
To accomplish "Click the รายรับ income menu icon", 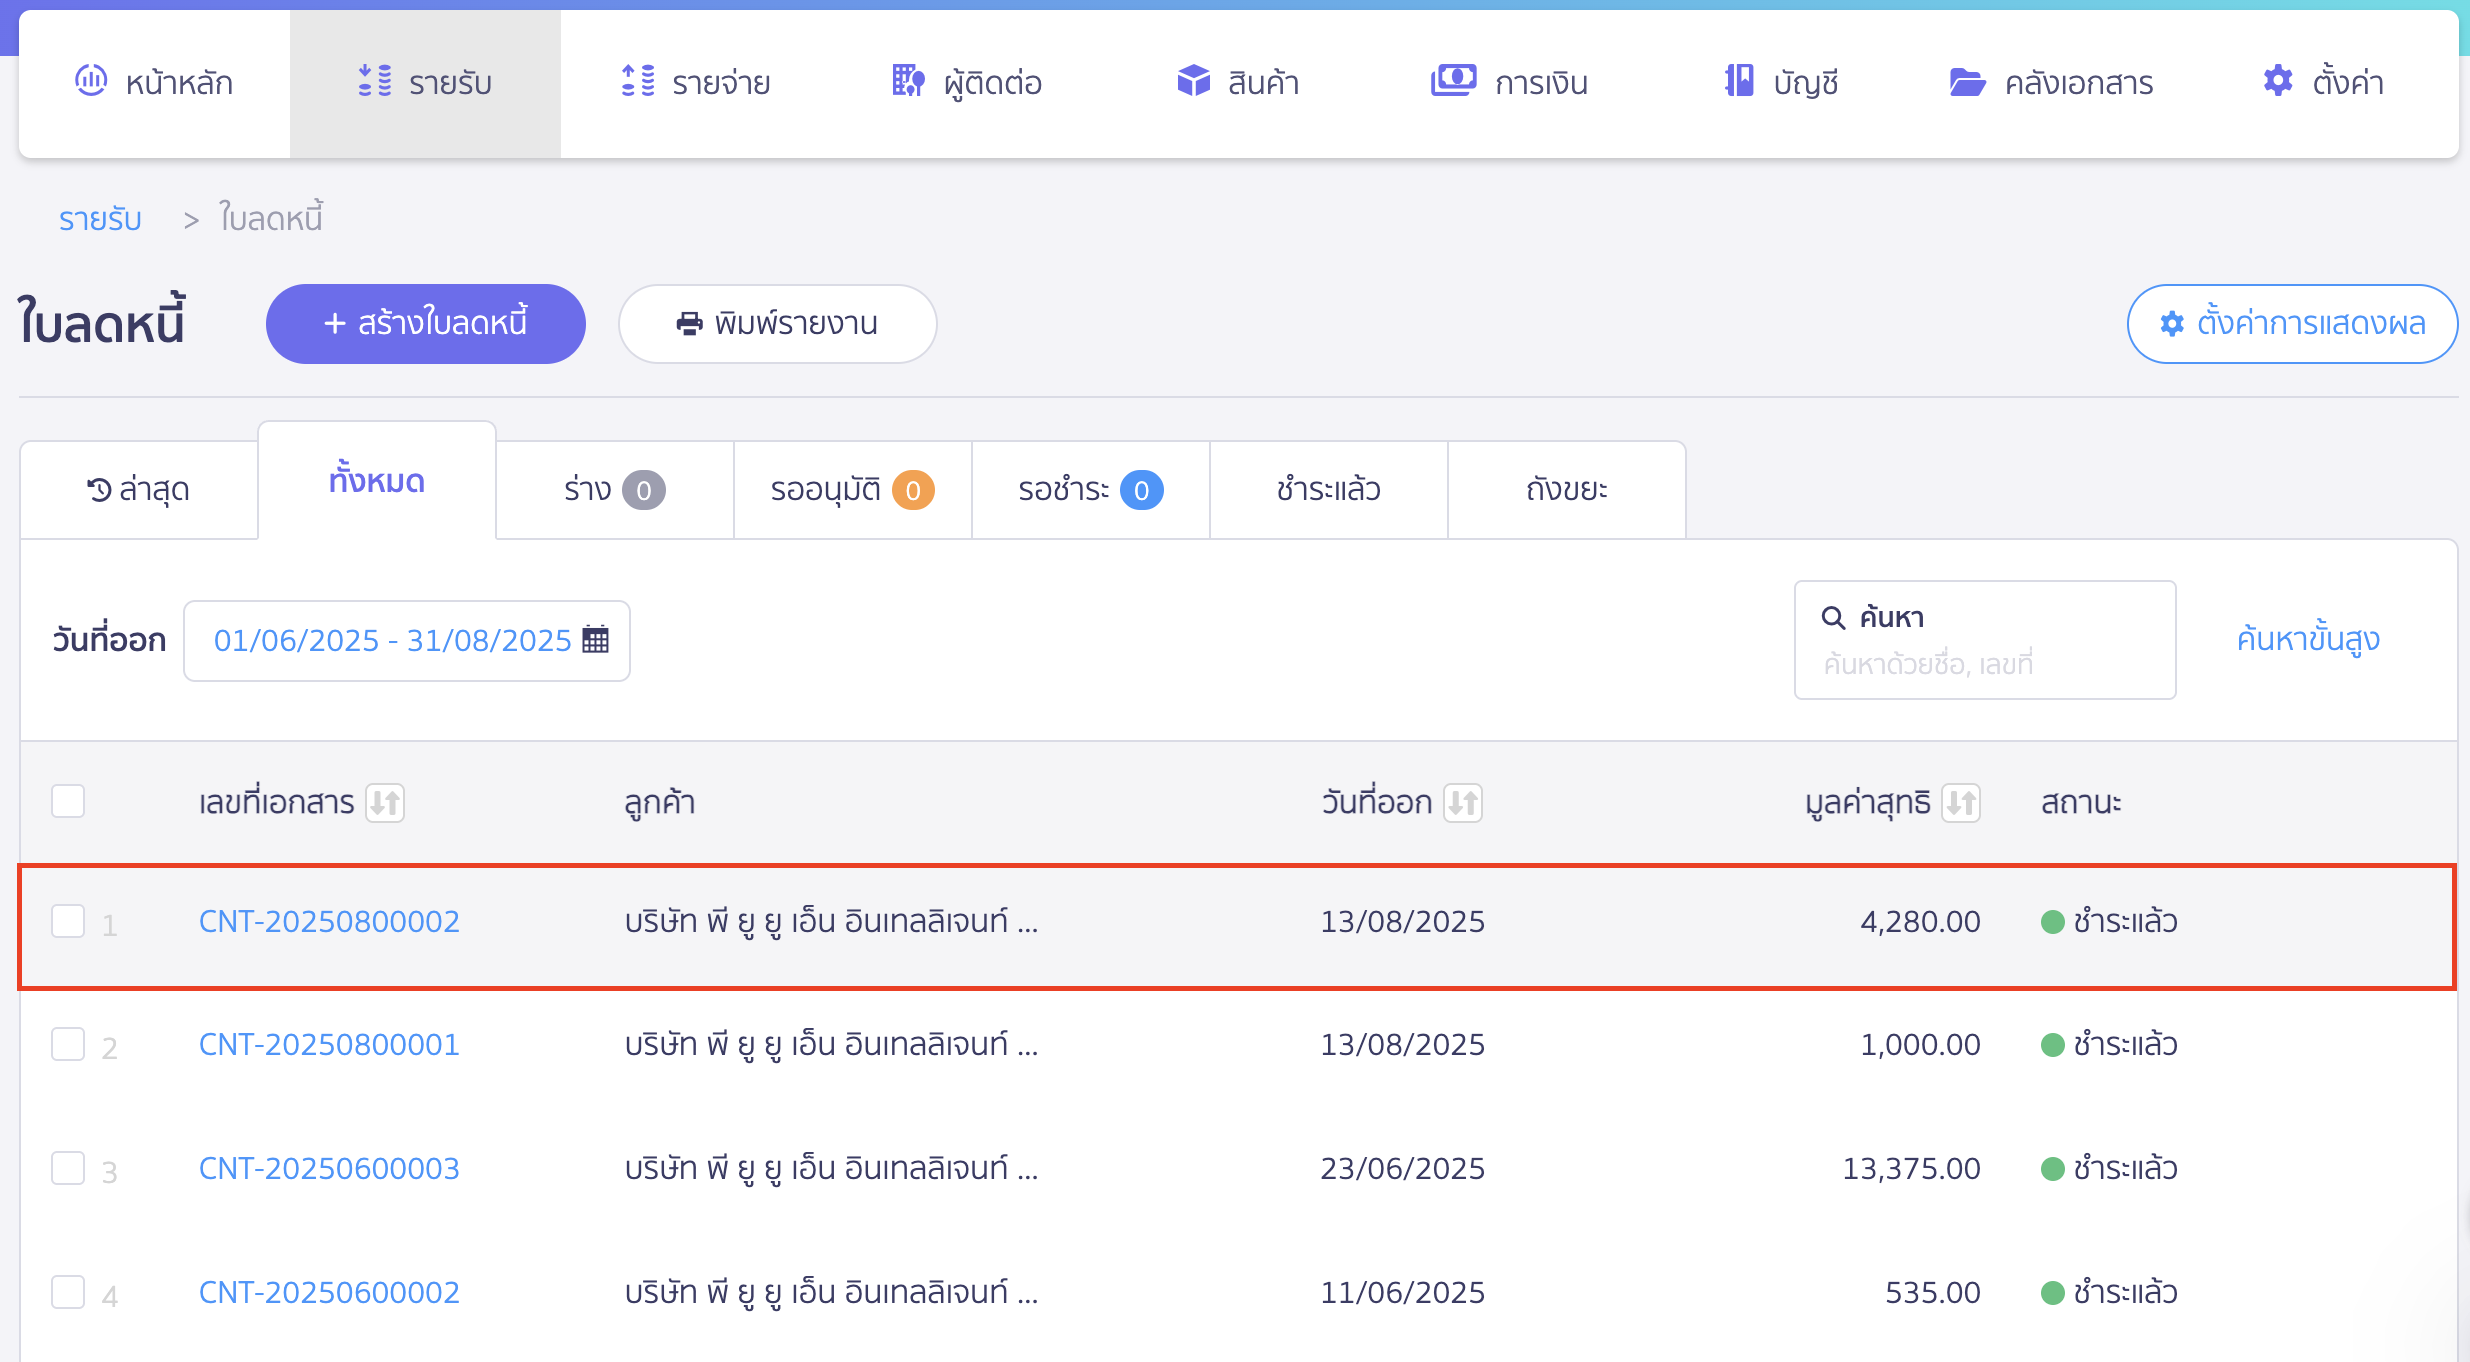I will pyautogui.click(x=375, y=80).
